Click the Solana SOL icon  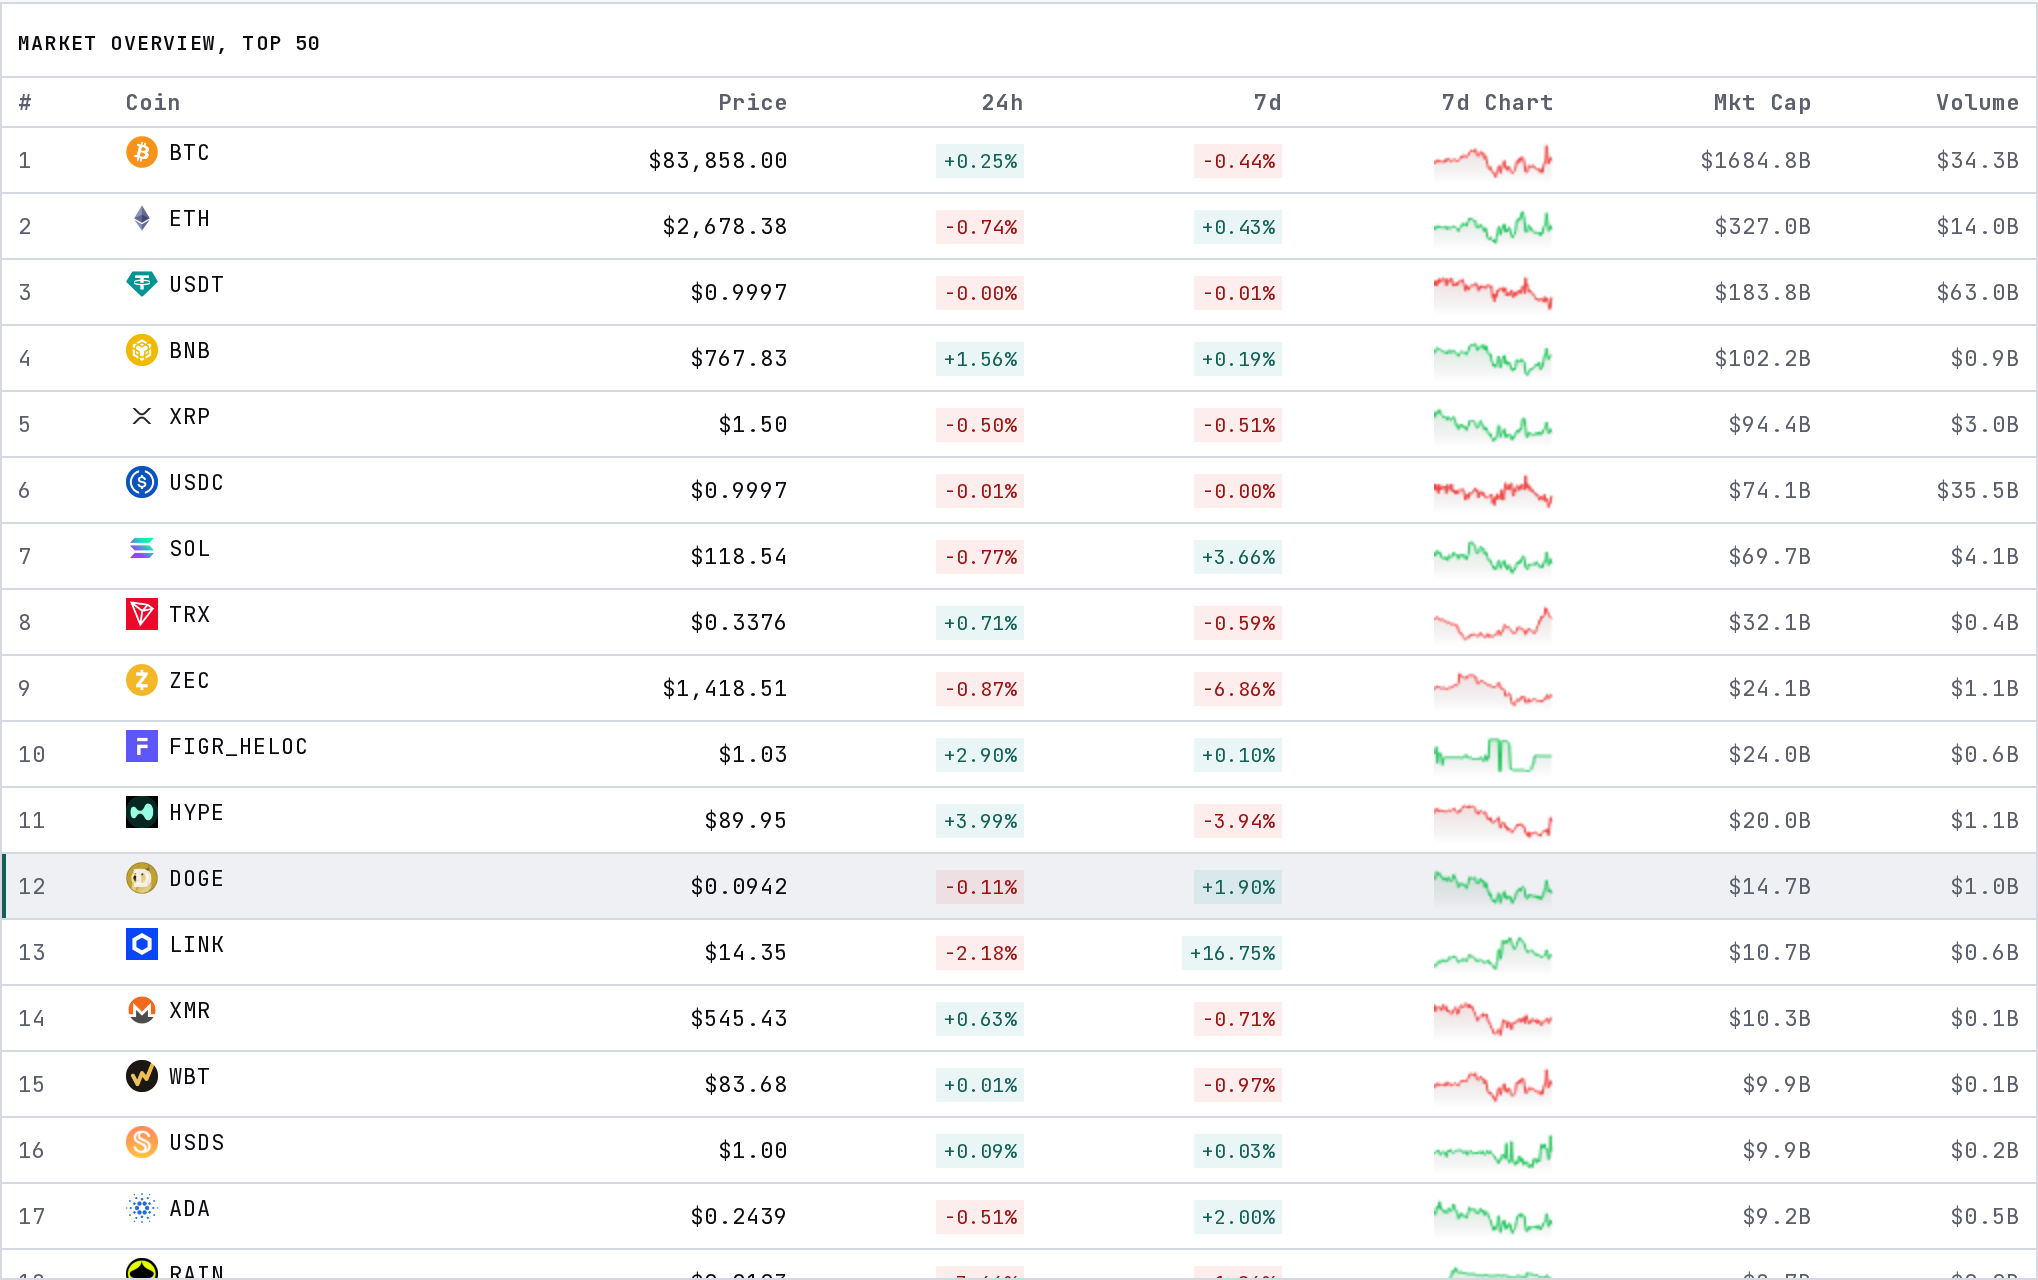pyautogui.click(x=142, y=548)
